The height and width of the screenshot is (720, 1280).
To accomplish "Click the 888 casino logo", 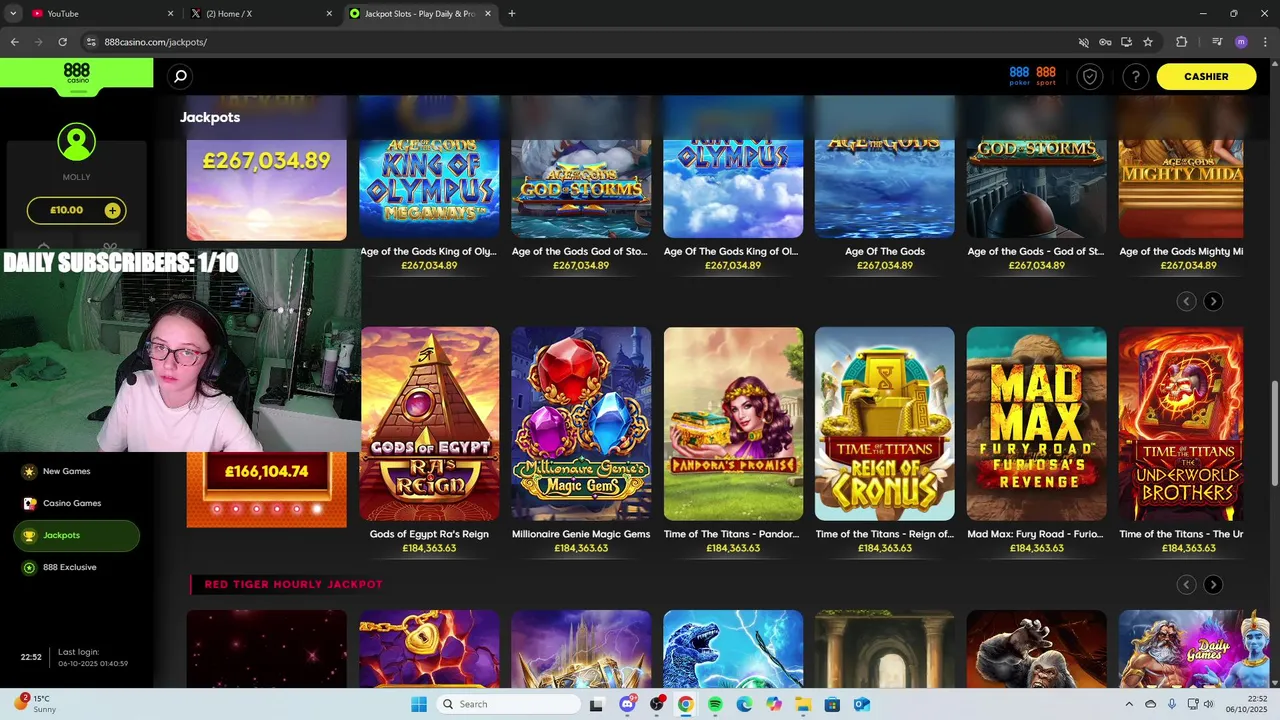I will tap(76, 74).
